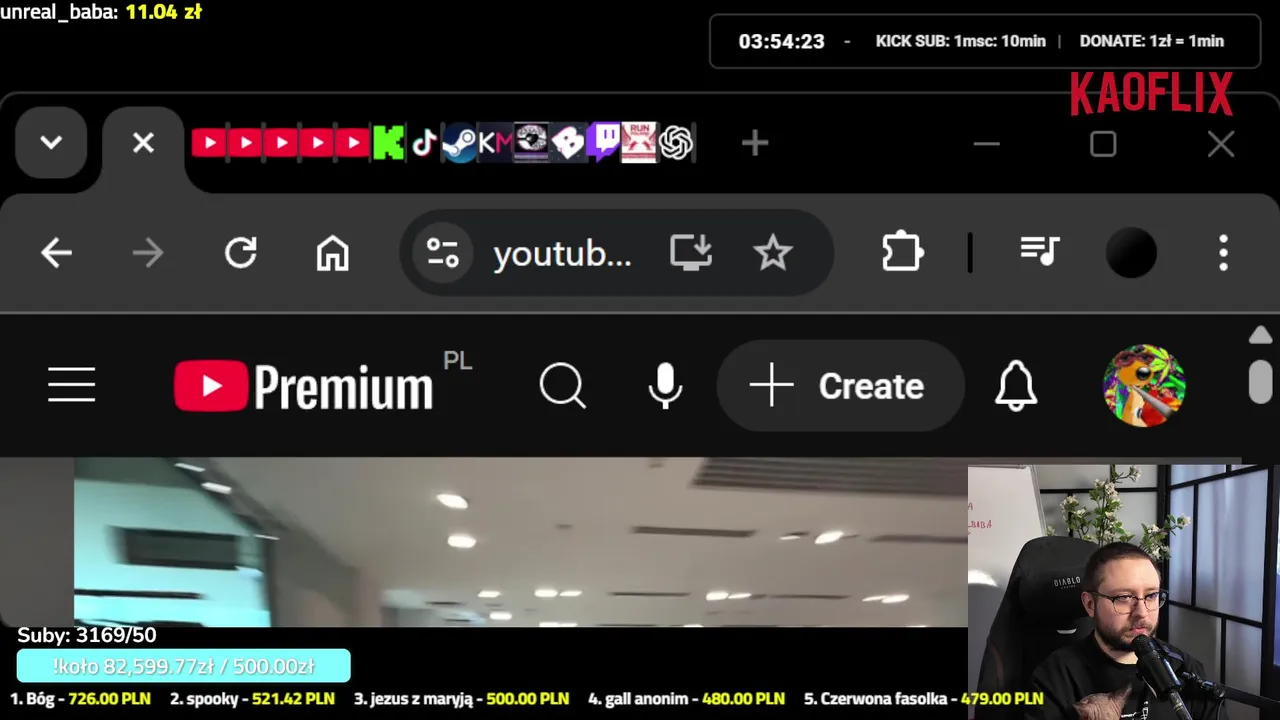This screenshot has width=1280, height=720.
Task: Click the page scrollbar up arrow
Action: (x=1260, y=336)
